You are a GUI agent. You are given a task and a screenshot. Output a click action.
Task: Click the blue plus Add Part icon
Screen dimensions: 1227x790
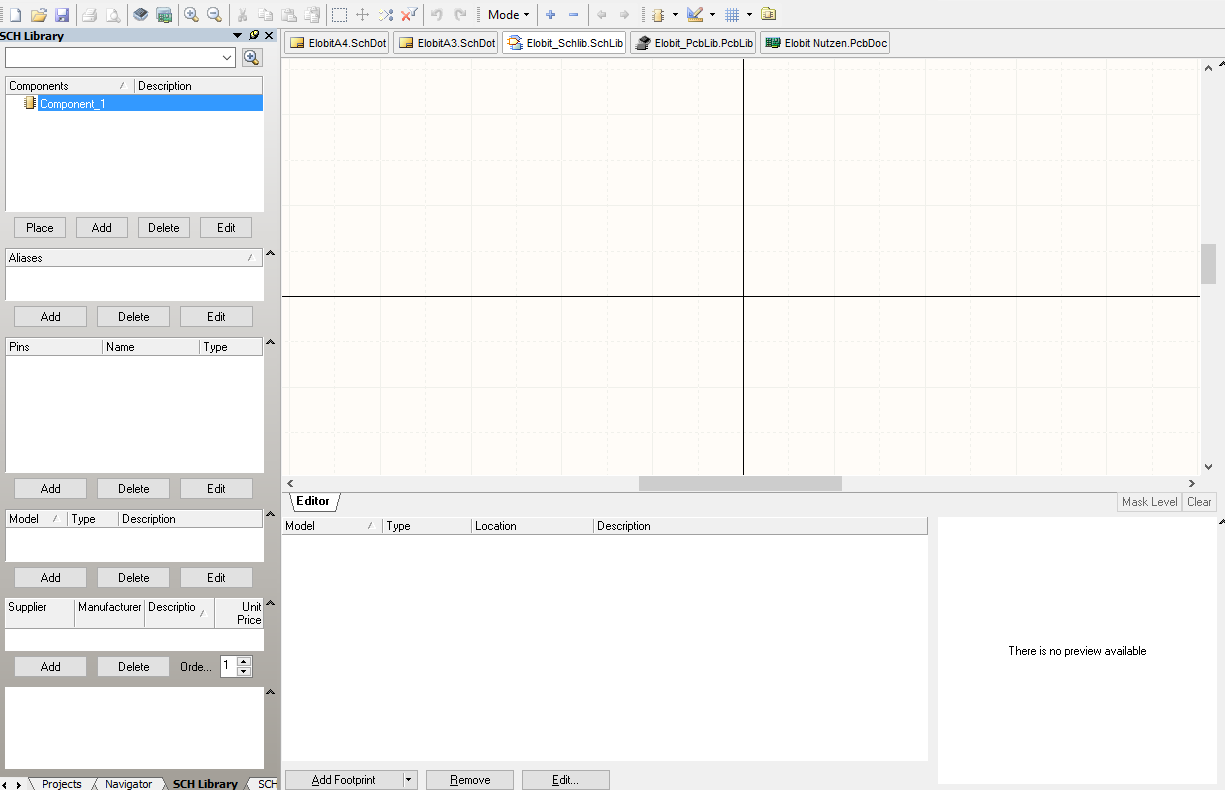(x=550, y=15)
